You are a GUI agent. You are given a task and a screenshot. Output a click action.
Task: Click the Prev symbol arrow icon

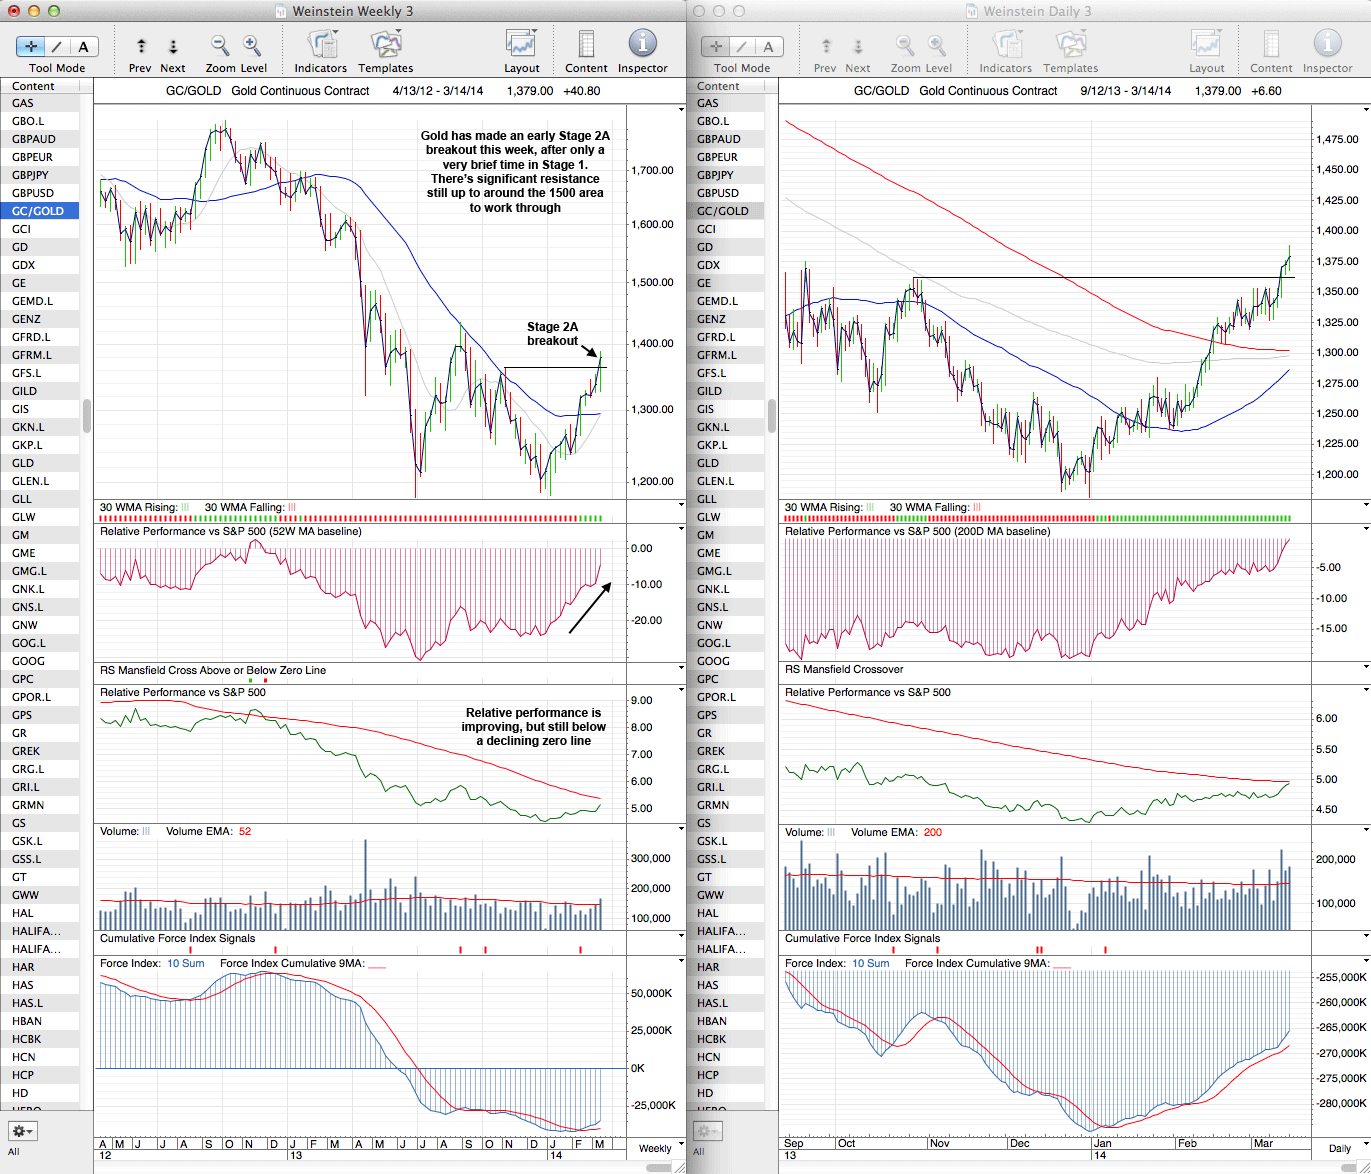pyautogui.click(x=141, y=46)
